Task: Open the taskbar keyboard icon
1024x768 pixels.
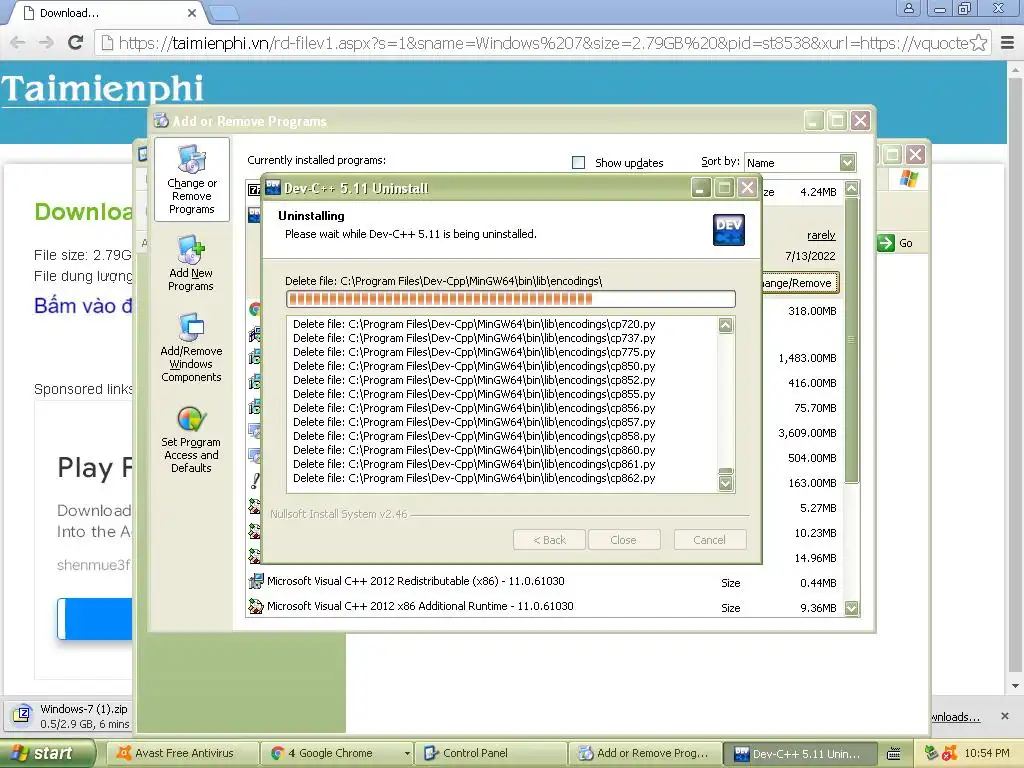Action: point(893,754)
